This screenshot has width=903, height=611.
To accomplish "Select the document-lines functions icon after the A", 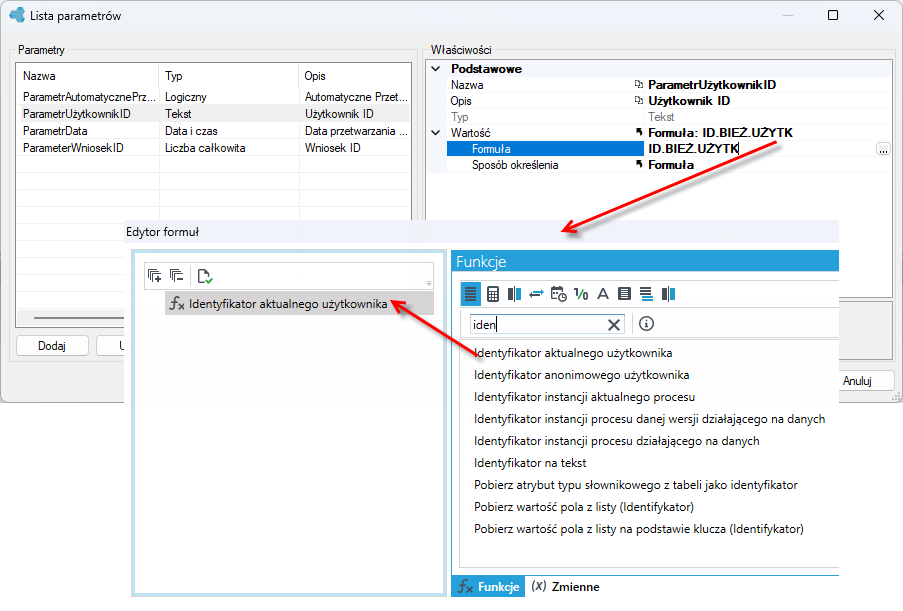I will coord(624,294).
